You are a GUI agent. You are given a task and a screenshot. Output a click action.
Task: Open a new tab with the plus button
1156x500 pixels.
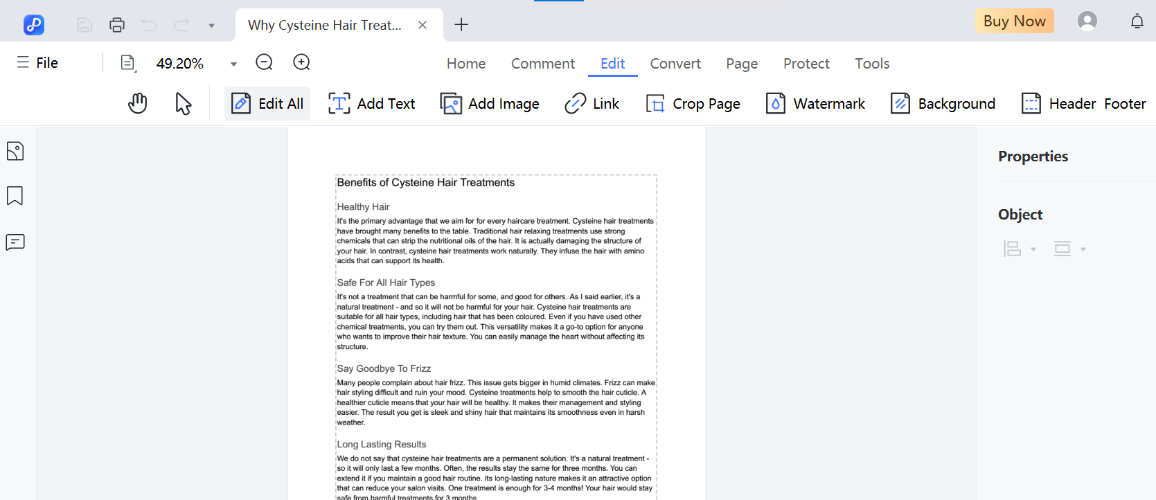pyautogui.click(x=462, y=24)
